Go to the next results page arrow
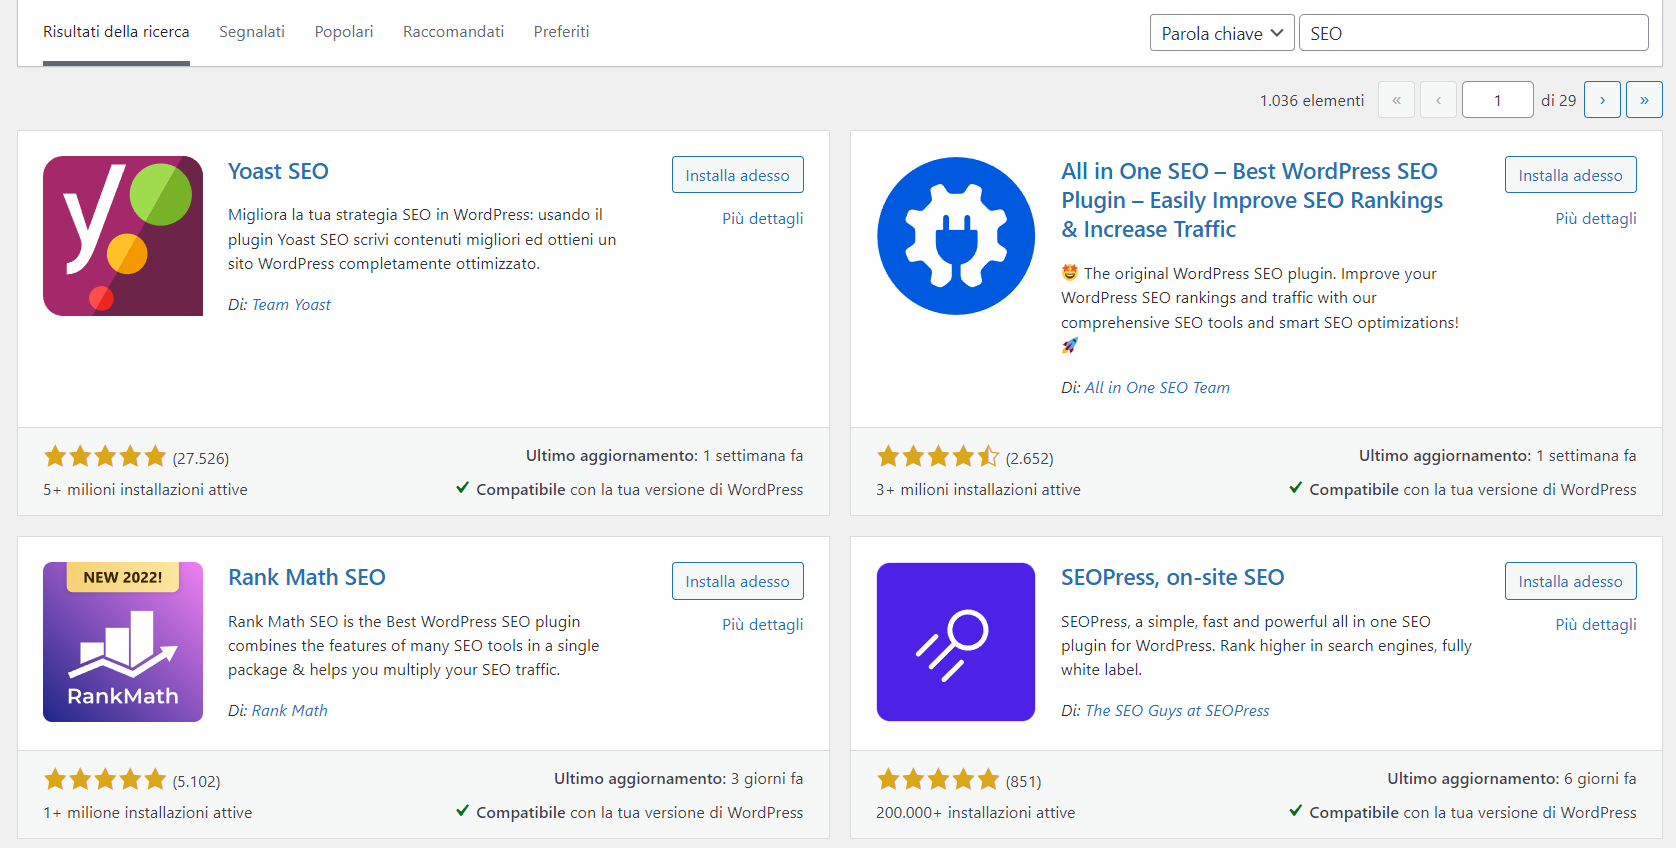 click(x=1602, y=100)
